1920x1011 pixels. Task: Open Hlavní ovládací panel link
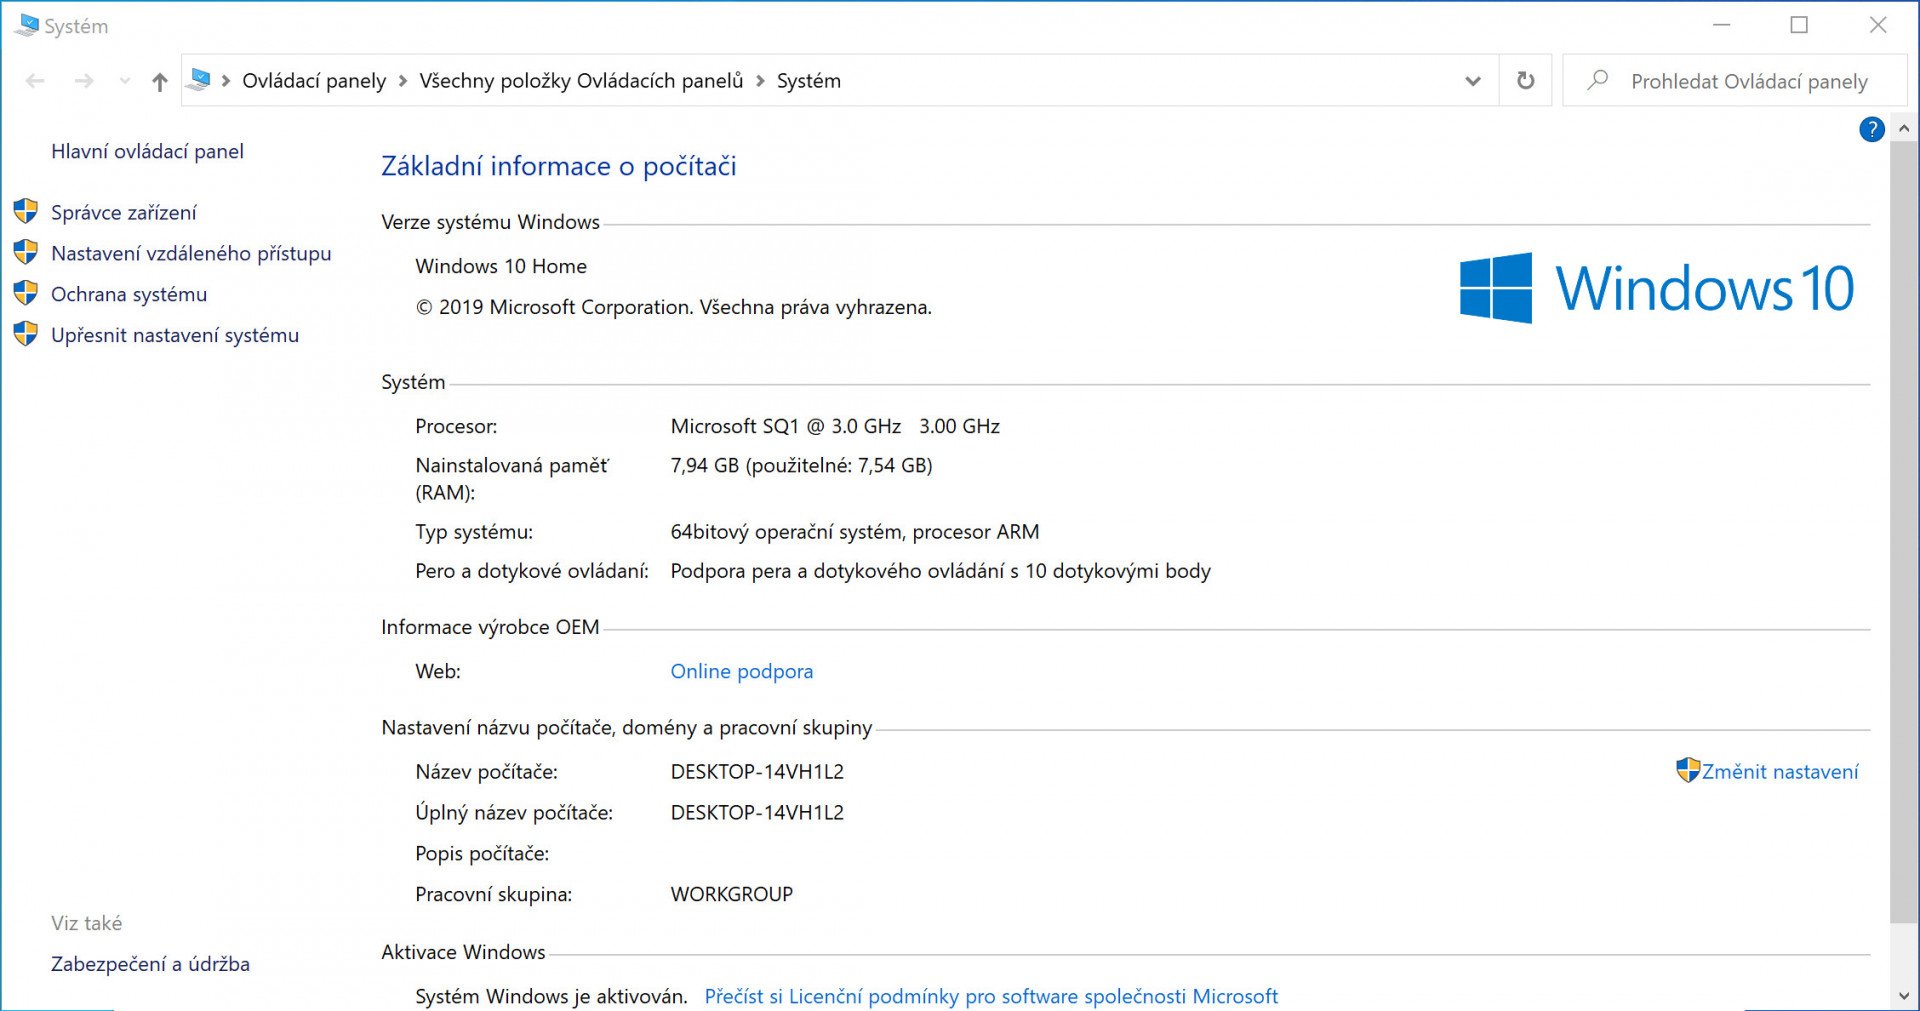pyautogui.click(x=147, y=151)
